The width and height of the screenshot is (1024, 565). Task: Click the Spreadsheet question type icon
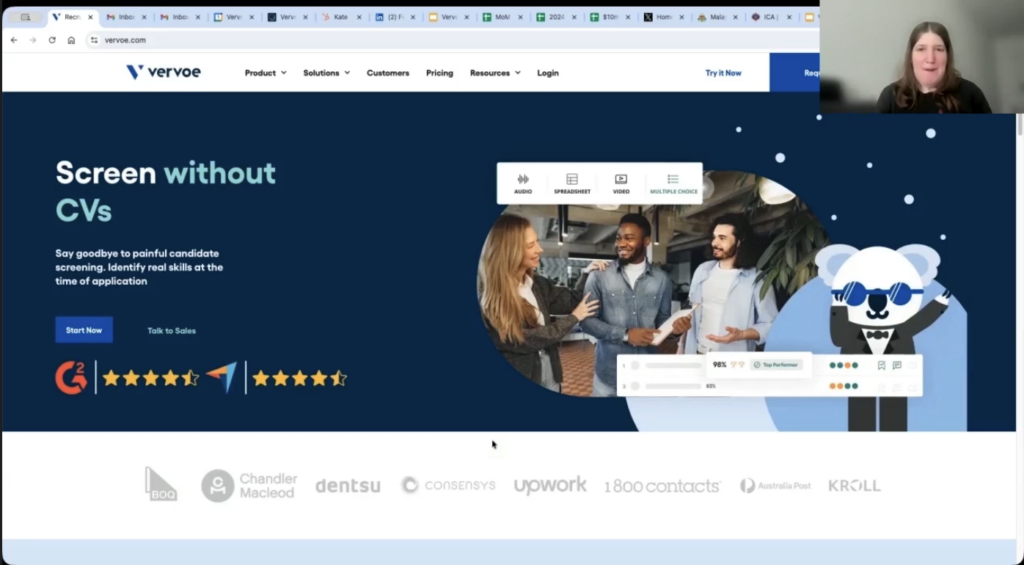pos(572,180)
